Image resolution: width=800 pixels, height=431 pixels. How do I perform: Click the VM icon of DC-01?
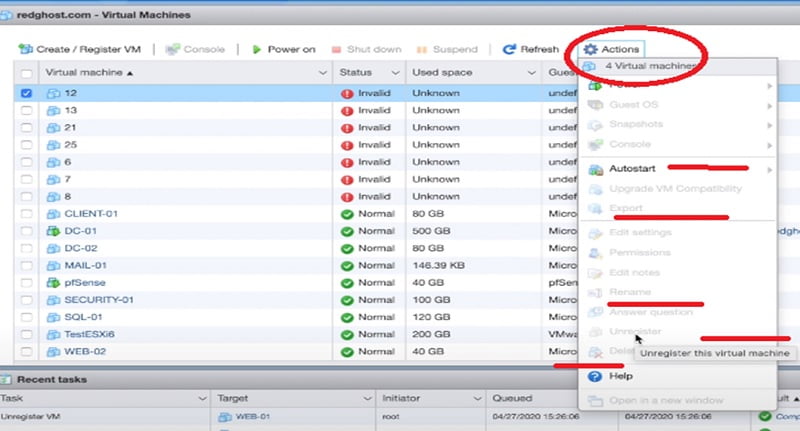click(x=53, y=231)
